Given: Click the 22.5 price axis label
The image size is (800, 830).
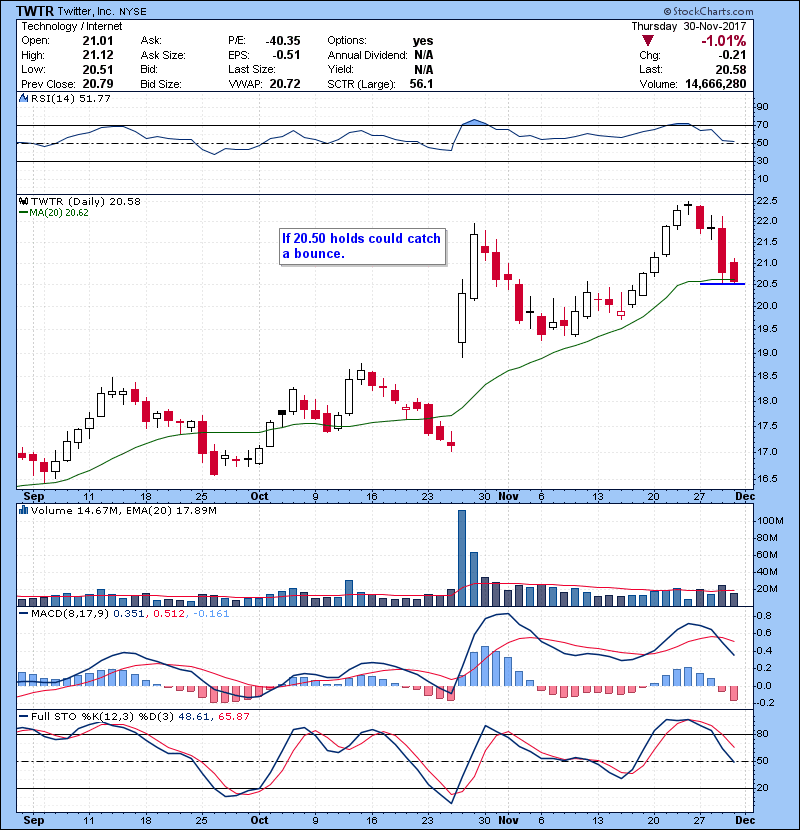Looking at the screenshot, I should [x=767, y=201].
